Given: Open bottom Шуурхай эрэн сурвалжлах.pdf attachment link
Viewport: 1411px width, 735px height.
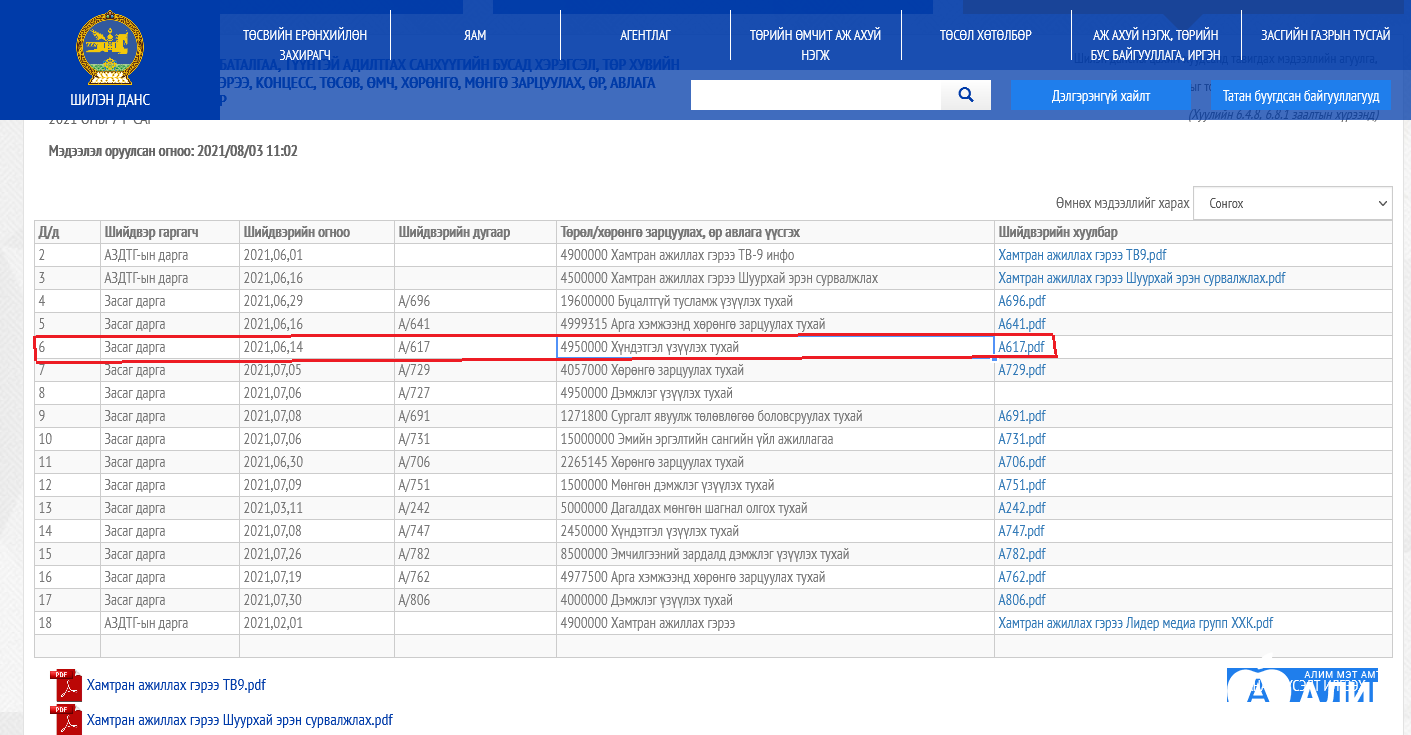Looking at the screenshot, I should (x=240, y=720).
